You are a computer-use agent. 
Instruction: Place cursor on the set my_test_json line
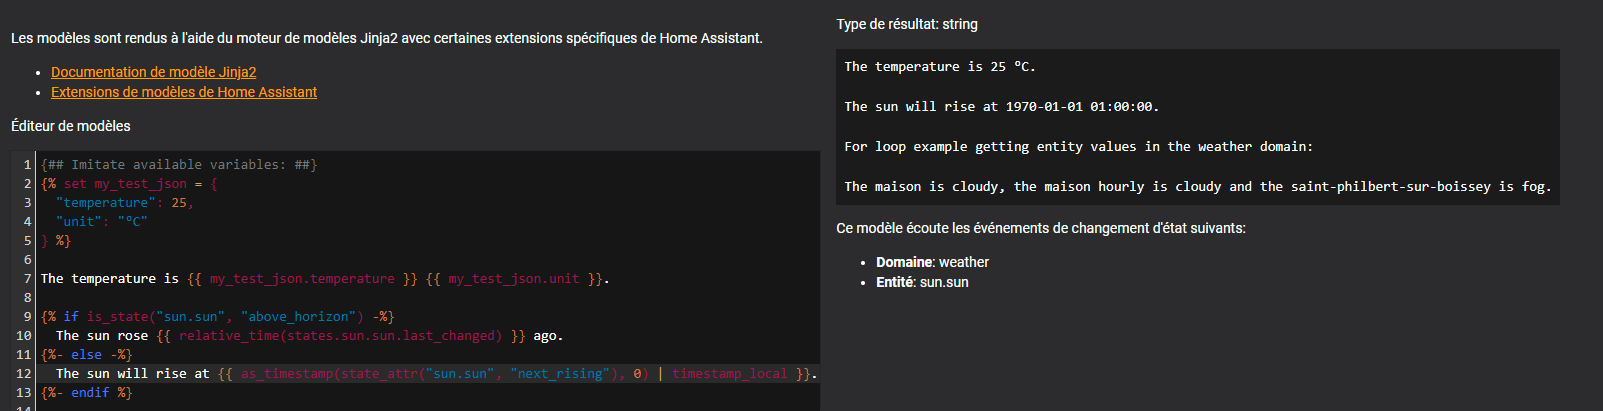coord(130,184)
